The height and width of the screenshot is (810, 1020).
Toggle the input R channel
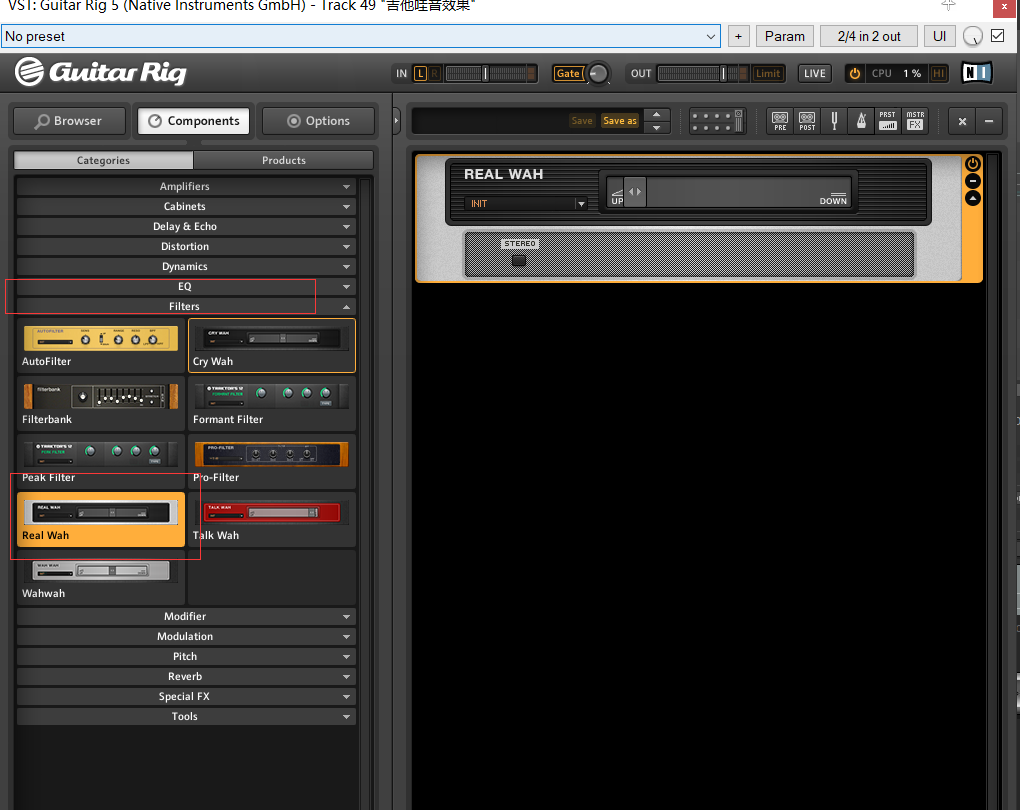click(435, 74)
